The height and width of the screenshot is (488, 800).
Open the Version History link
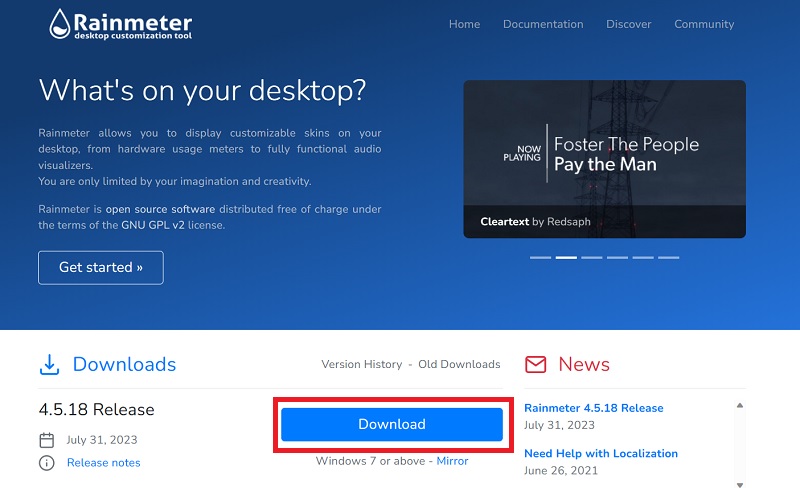point(362,364)
